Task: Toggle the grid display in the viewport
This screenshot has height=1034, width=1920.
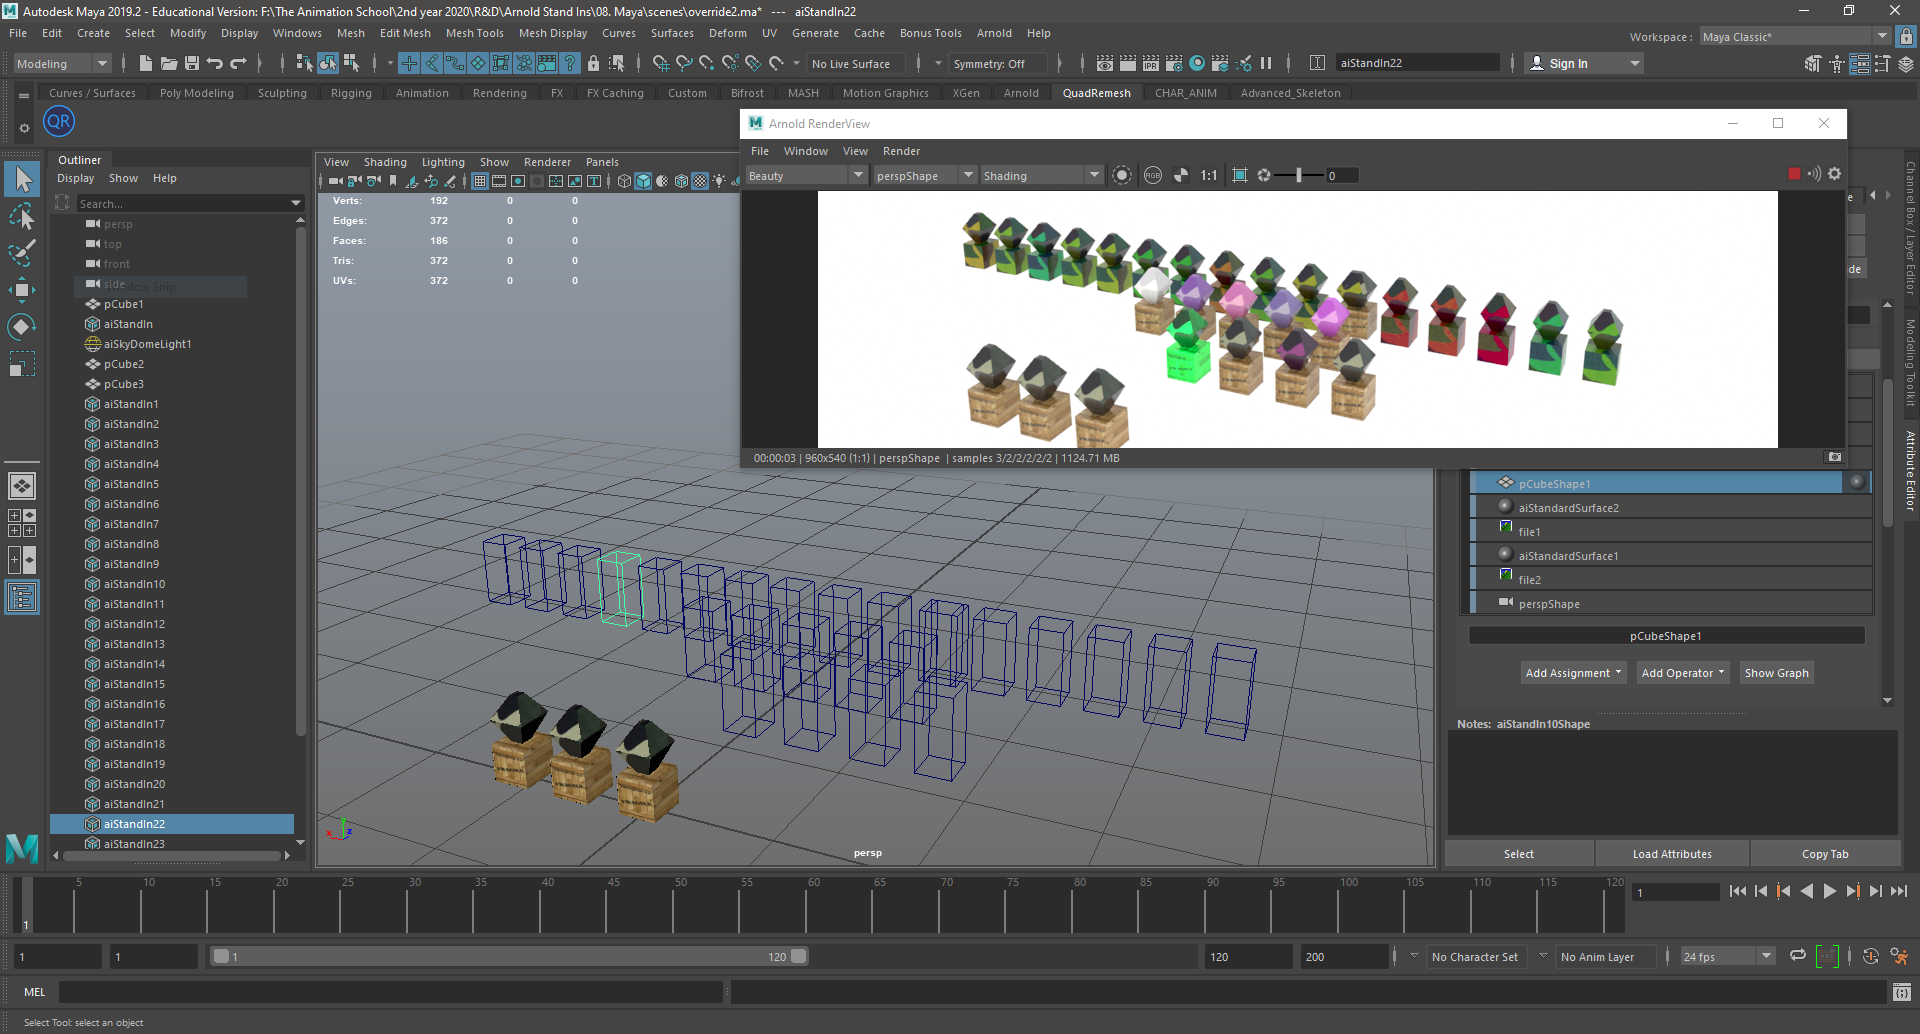Action: [x=480, y=182]
